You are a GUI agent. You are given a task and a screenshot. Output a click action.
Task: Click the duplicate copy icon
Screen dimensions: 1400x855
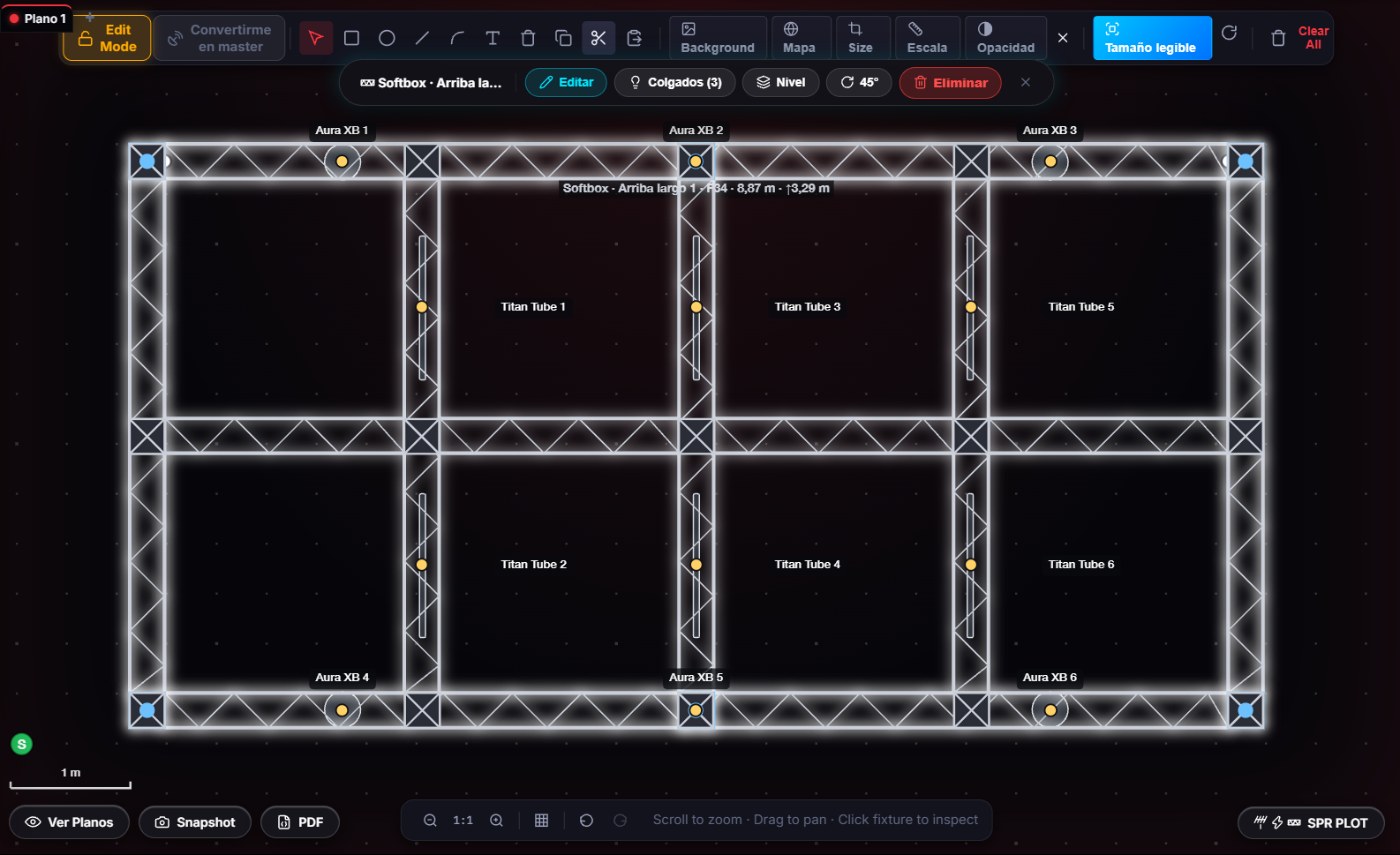pyautogui.click(x=563, y=38)
